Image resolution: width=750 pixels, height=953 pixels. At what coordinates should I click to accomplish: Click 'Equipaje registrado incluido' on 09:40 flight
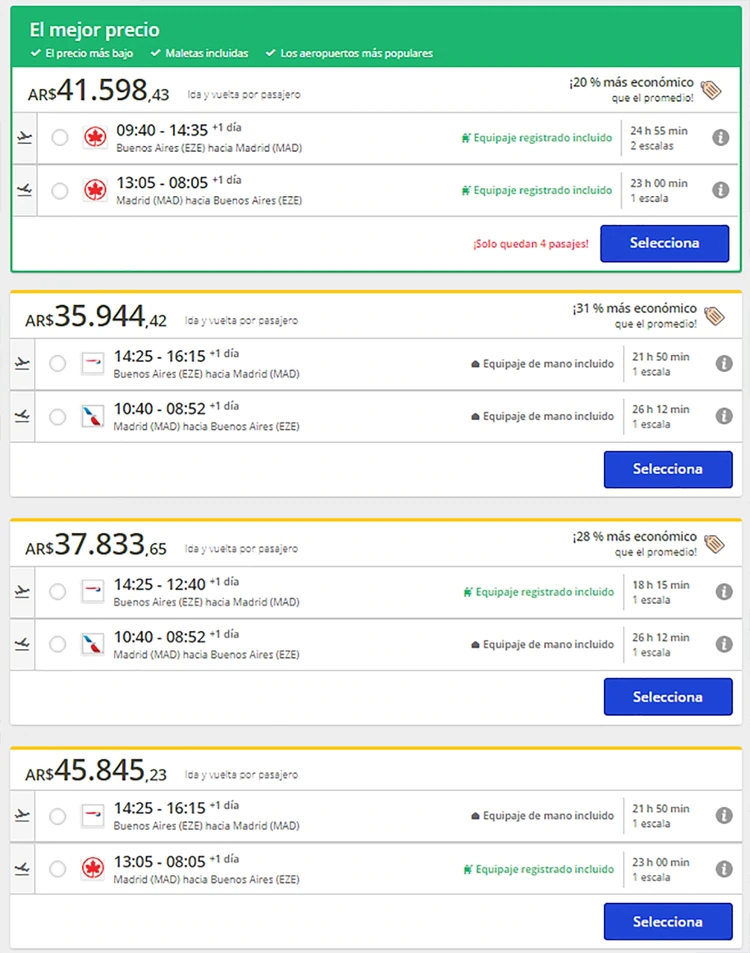click(x=536, y=138)
